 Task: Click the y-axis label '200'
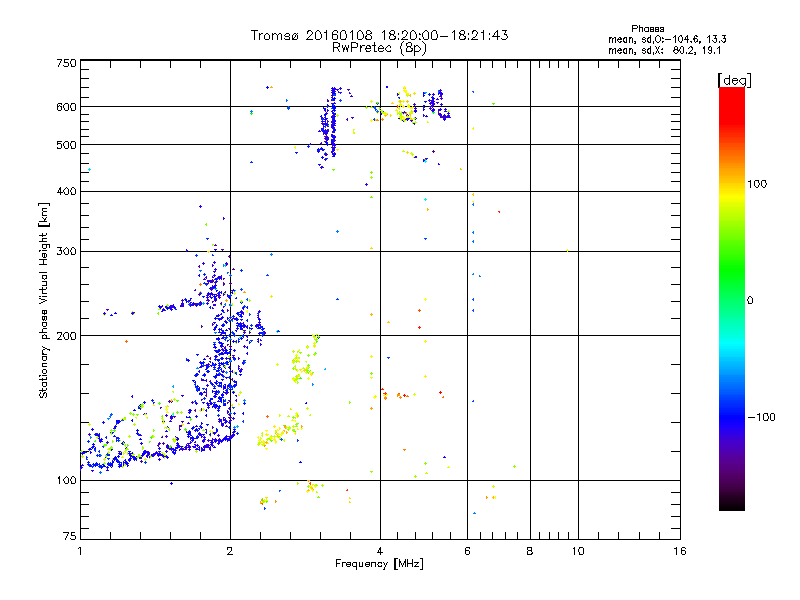coord(66,336)
